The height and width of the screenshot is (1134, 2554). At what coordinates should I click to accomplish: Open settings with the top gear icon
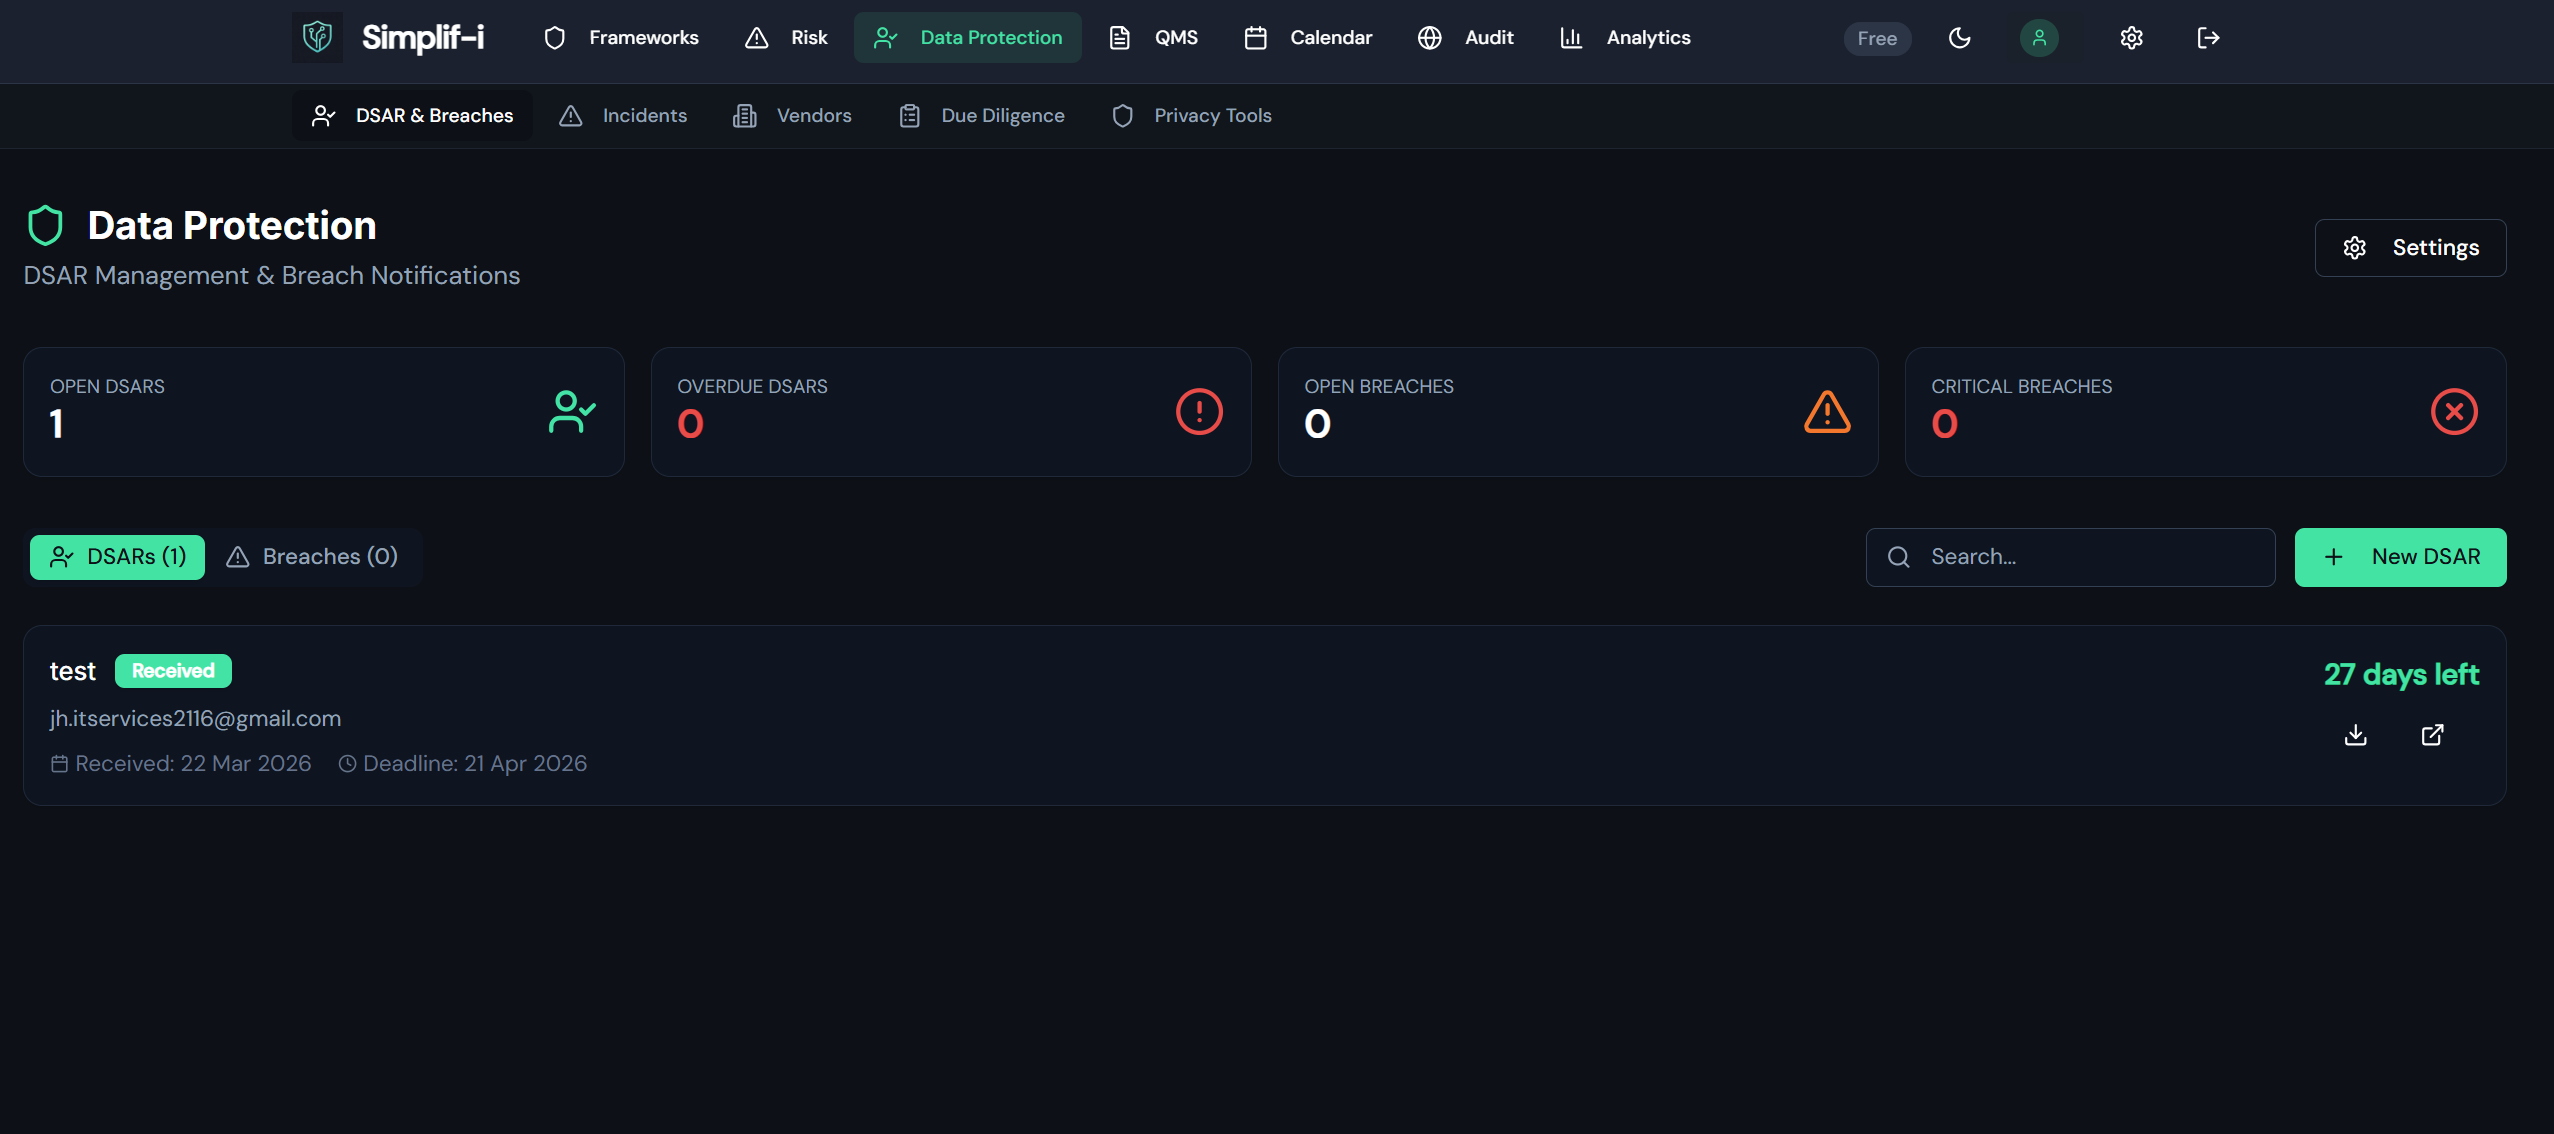click(2131, 38)
